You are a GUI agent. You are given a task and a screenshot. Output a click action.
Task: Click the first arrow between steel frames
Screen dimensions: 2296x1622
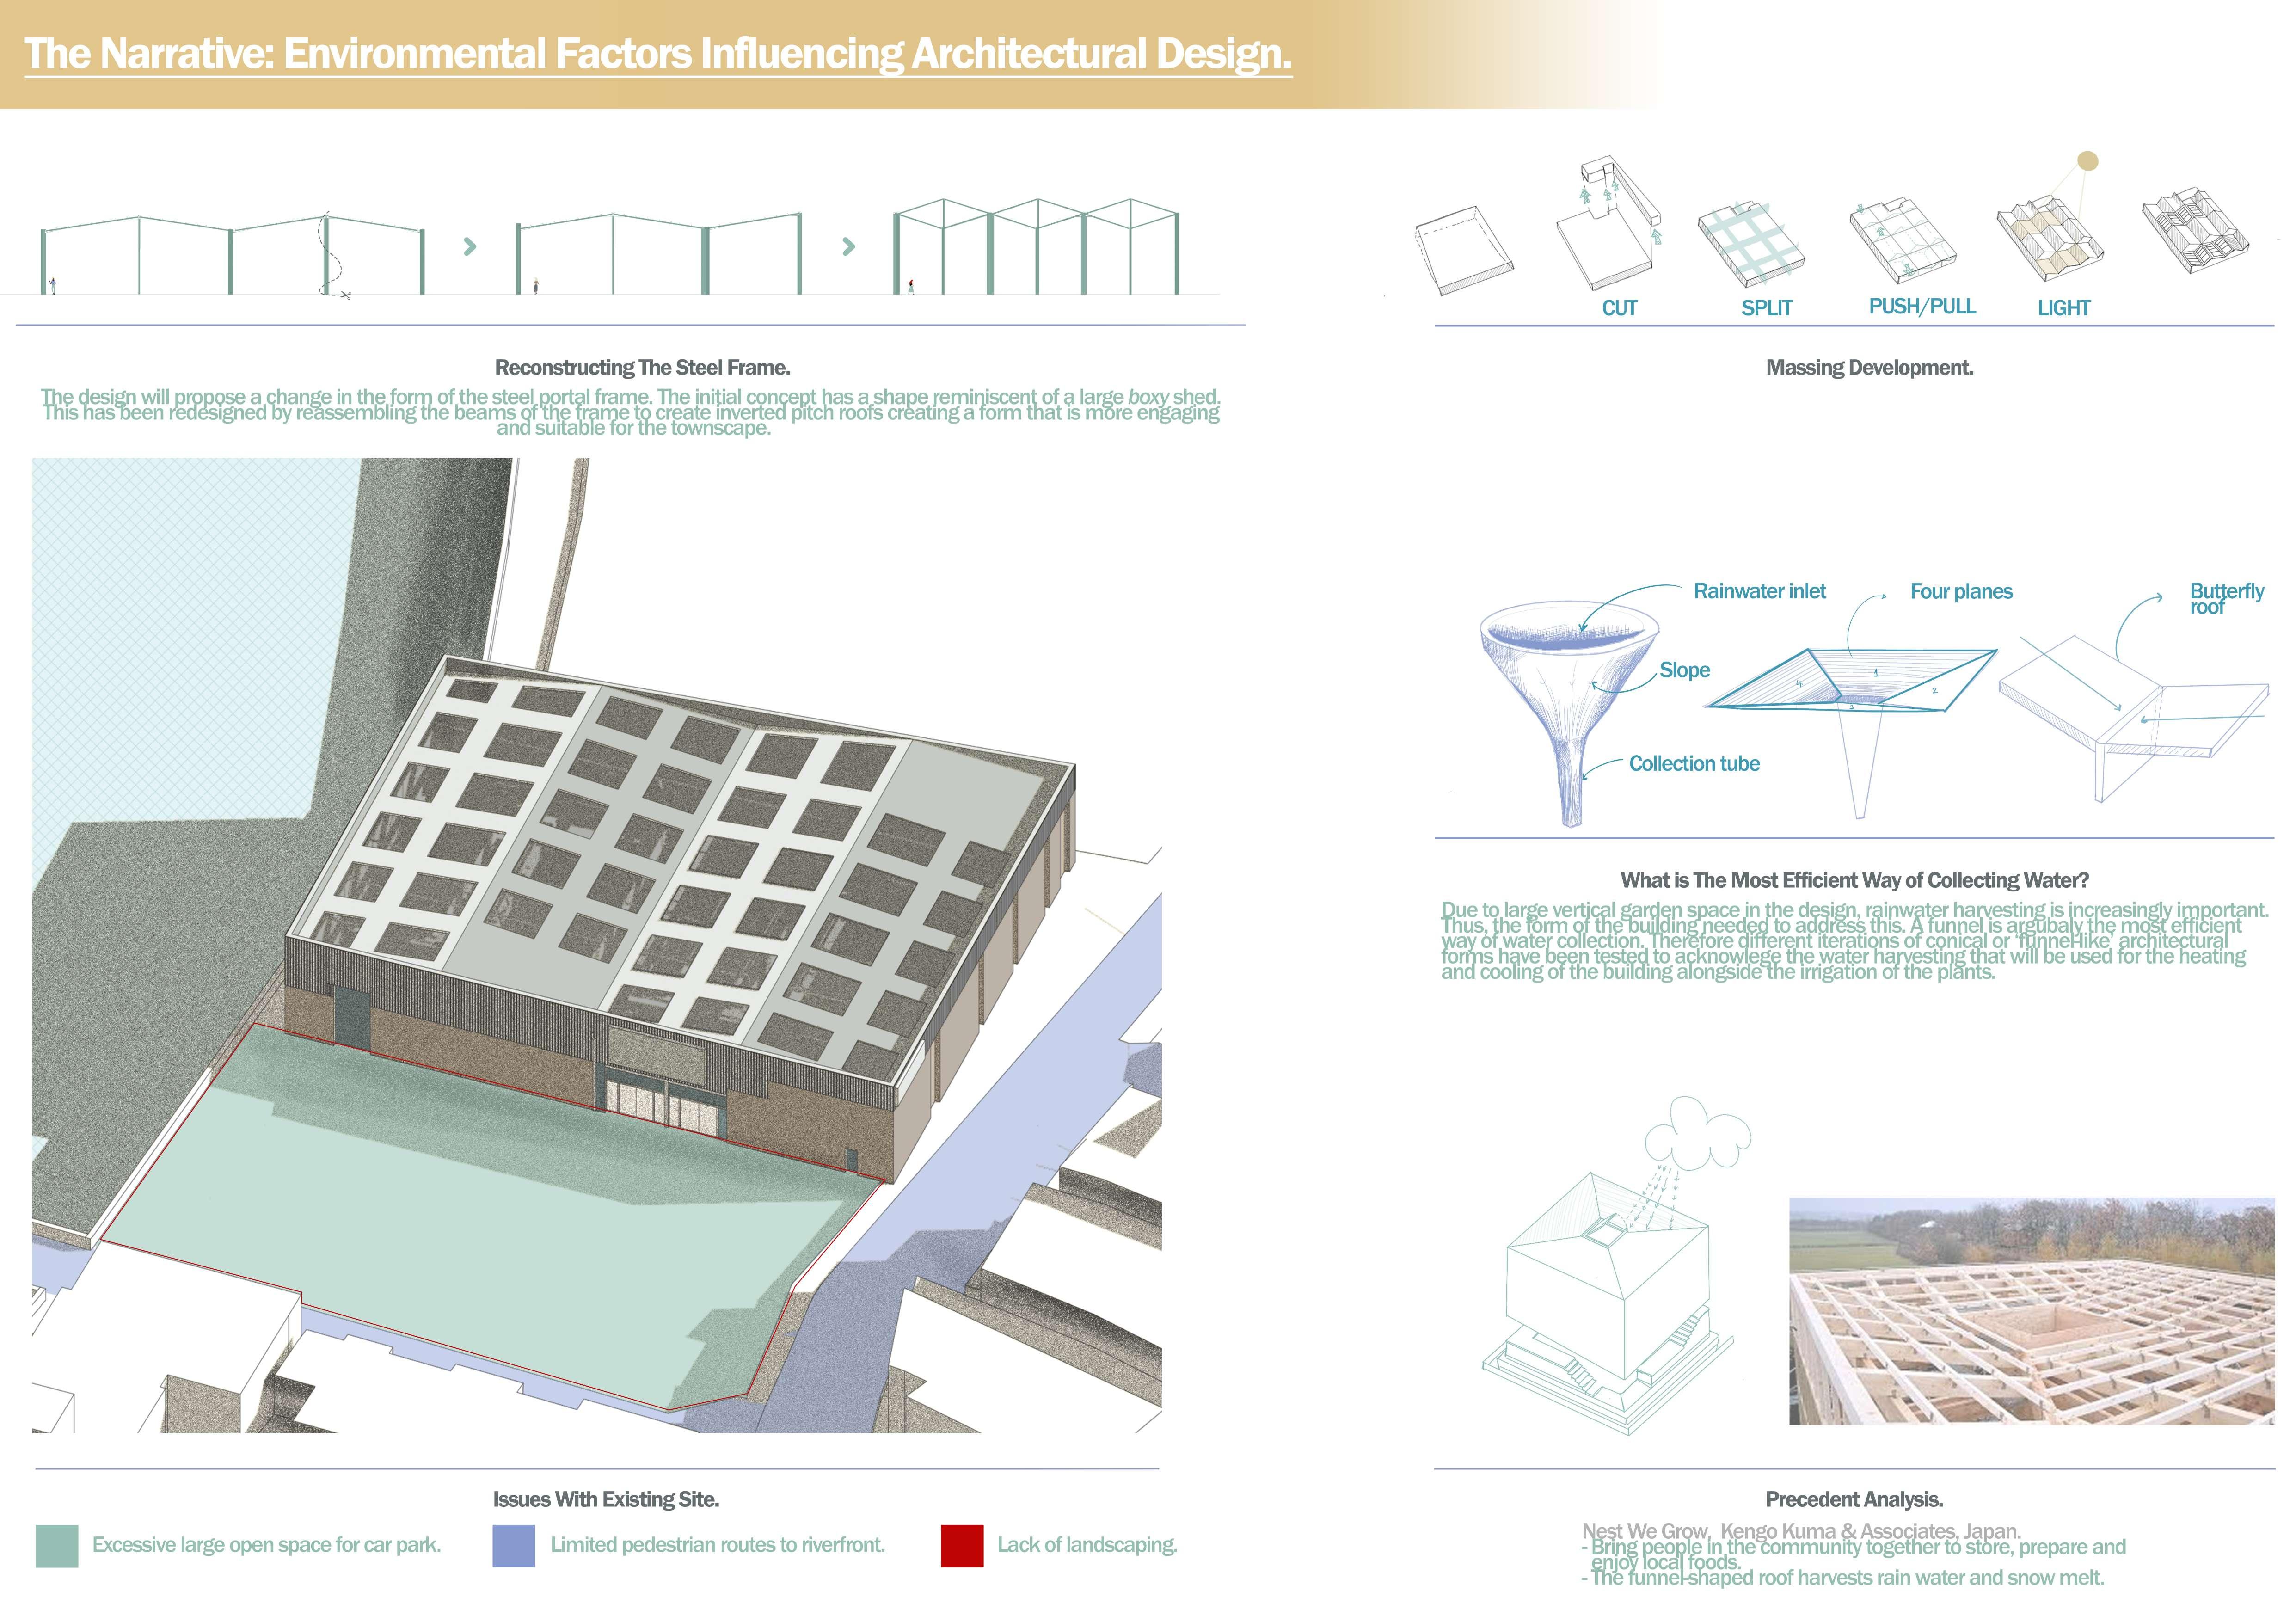470,246
